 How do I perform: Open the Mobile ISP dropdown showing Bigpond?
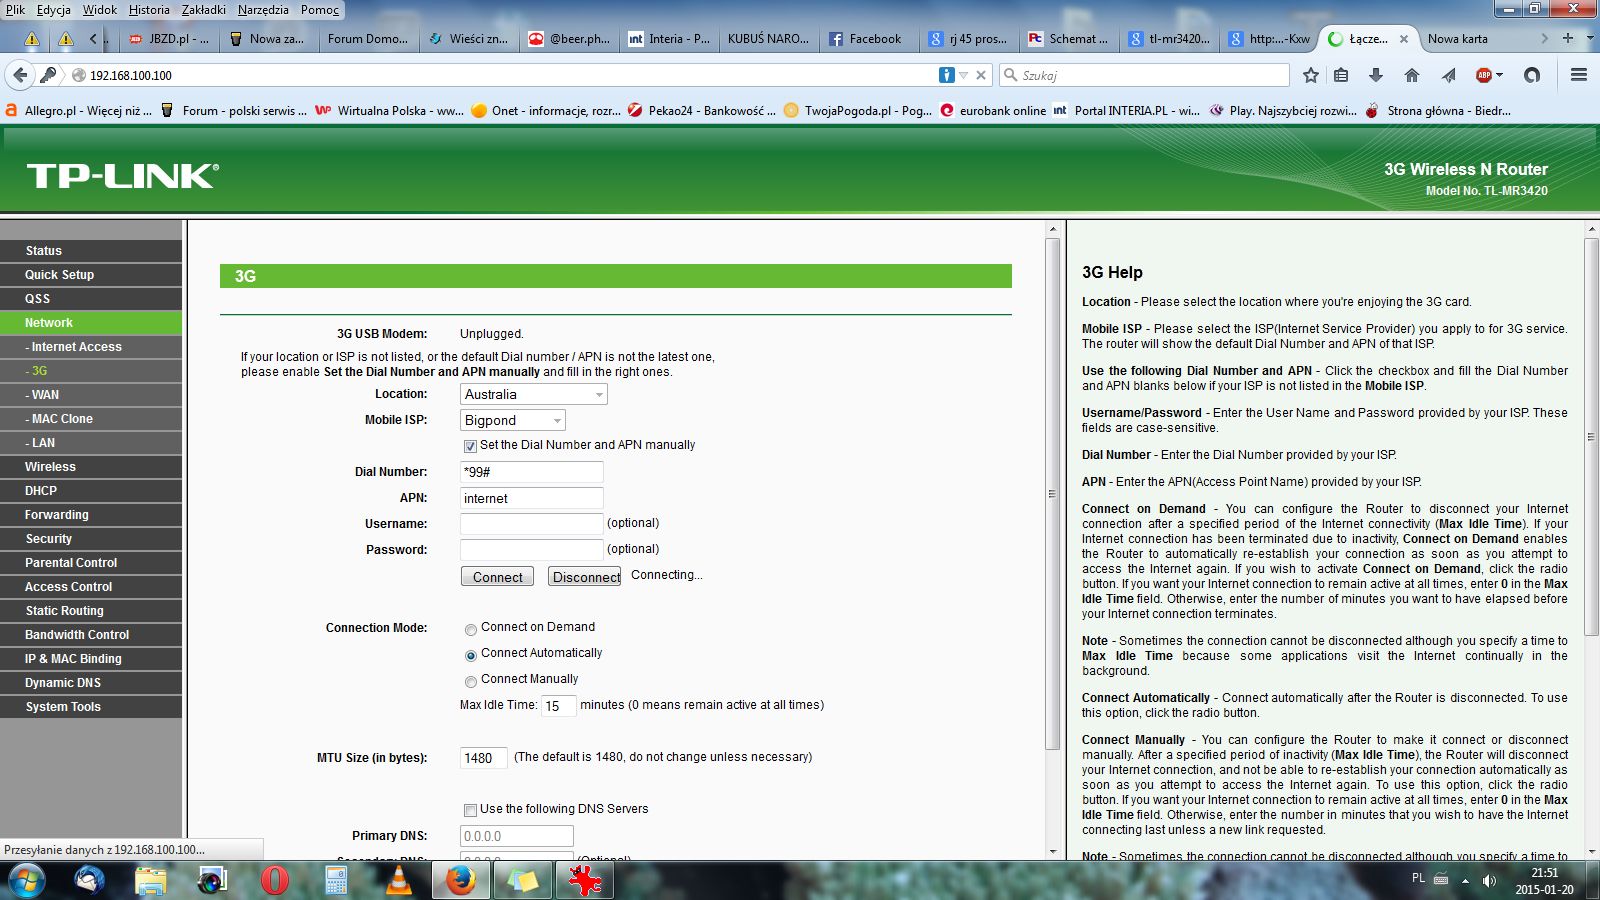(513, 420)
